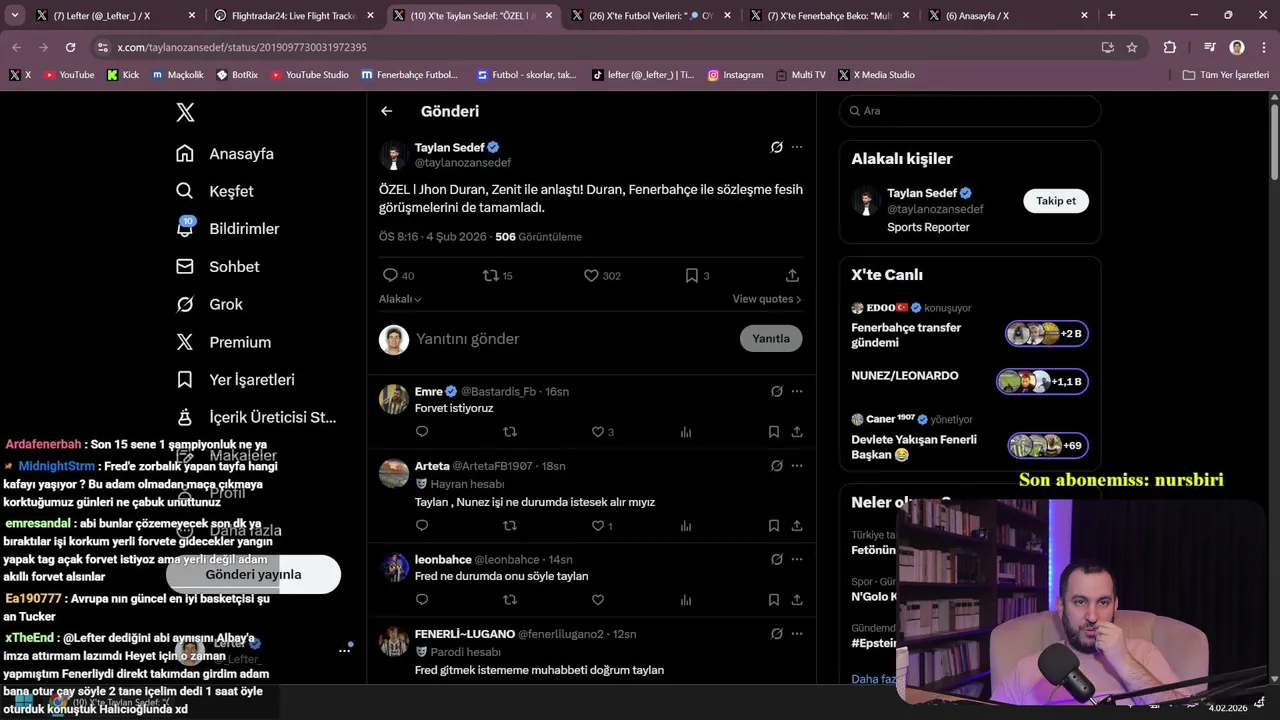Open Anasayfa in the sidebar
This screenshot has width=1280, height=720.
pos(225,154)
